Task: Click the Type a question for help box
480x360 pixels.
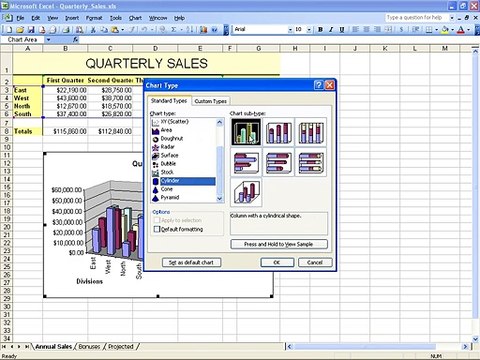Action: click(417, 18)
